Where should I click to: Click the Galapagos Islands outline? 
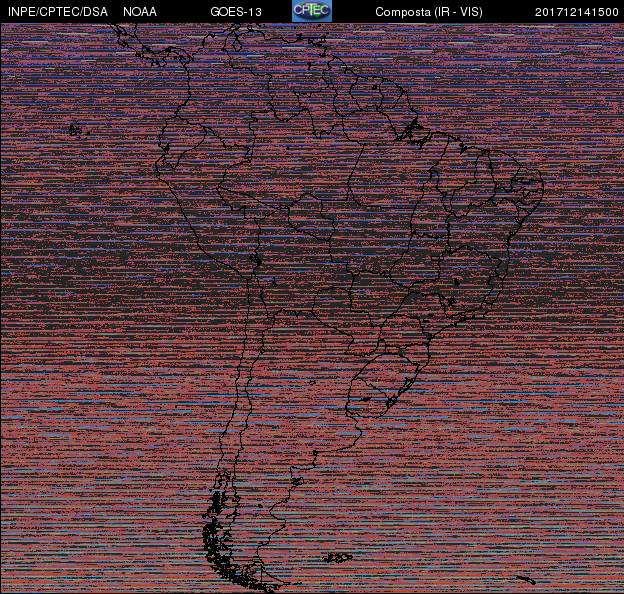(x=75, y=129)
